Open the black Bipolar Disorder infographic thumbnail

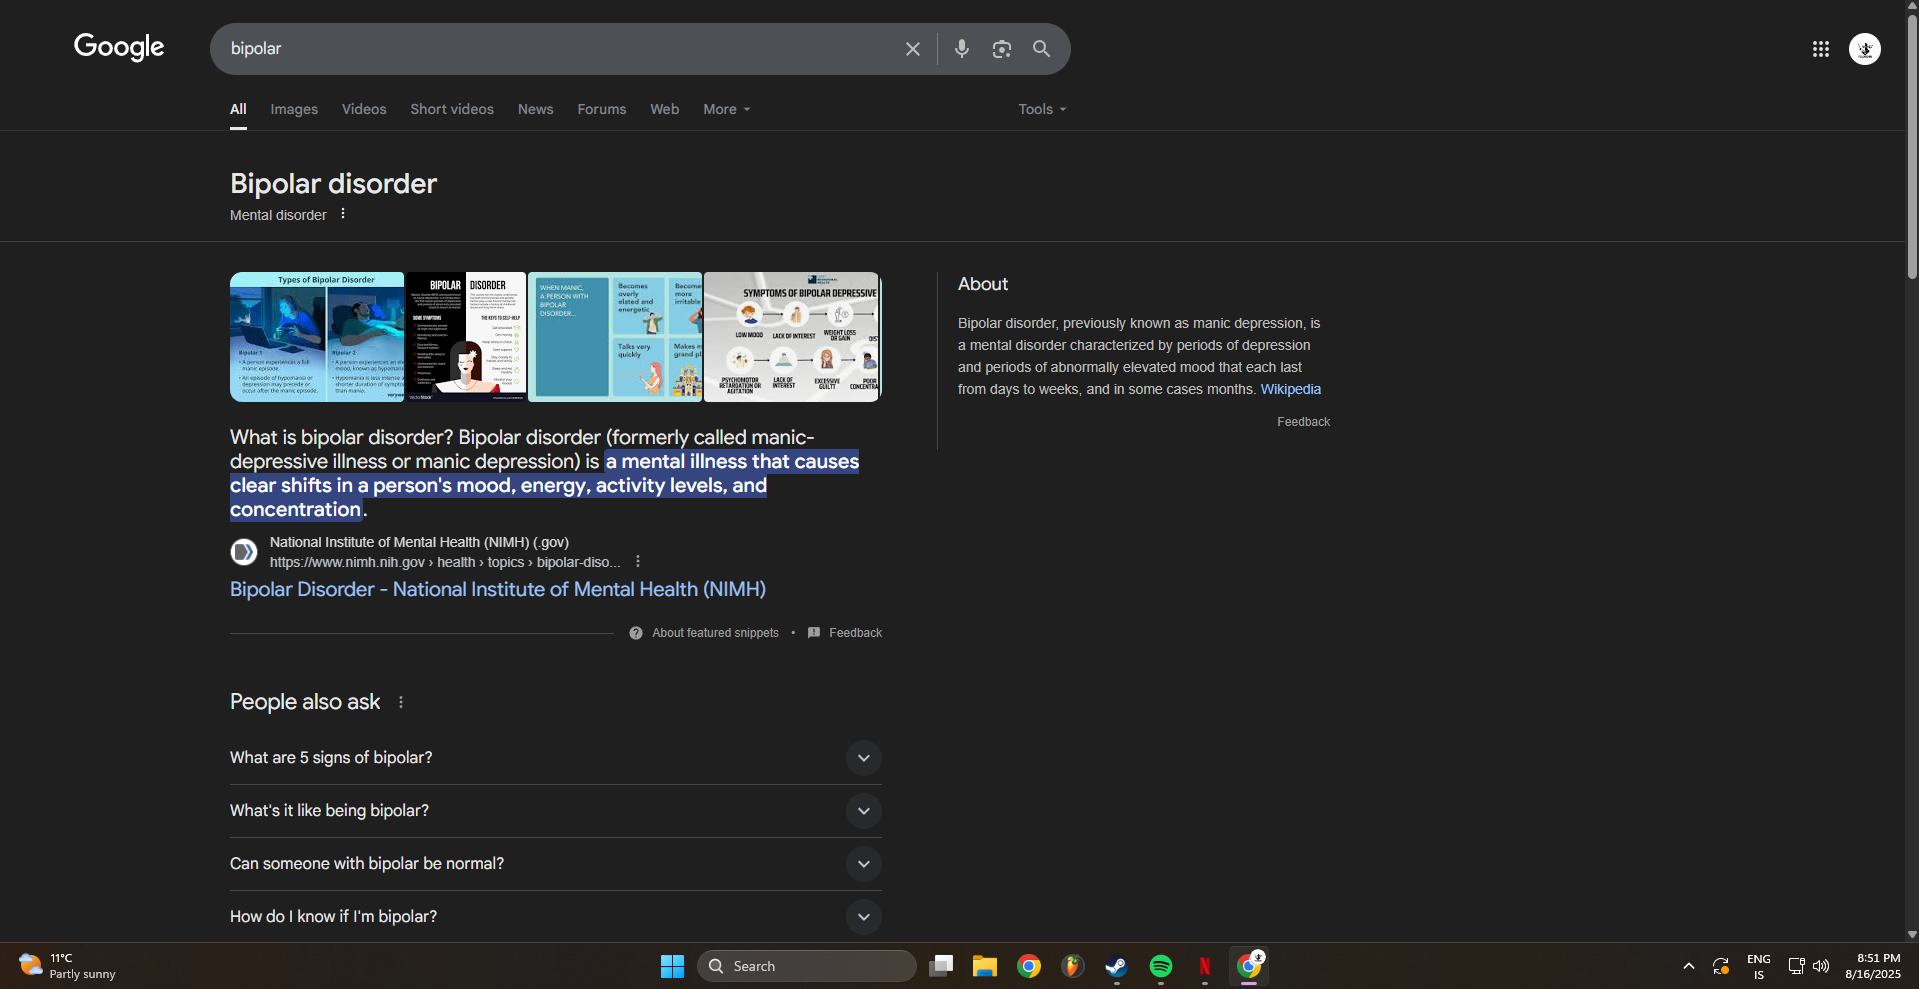coord(466,337)
